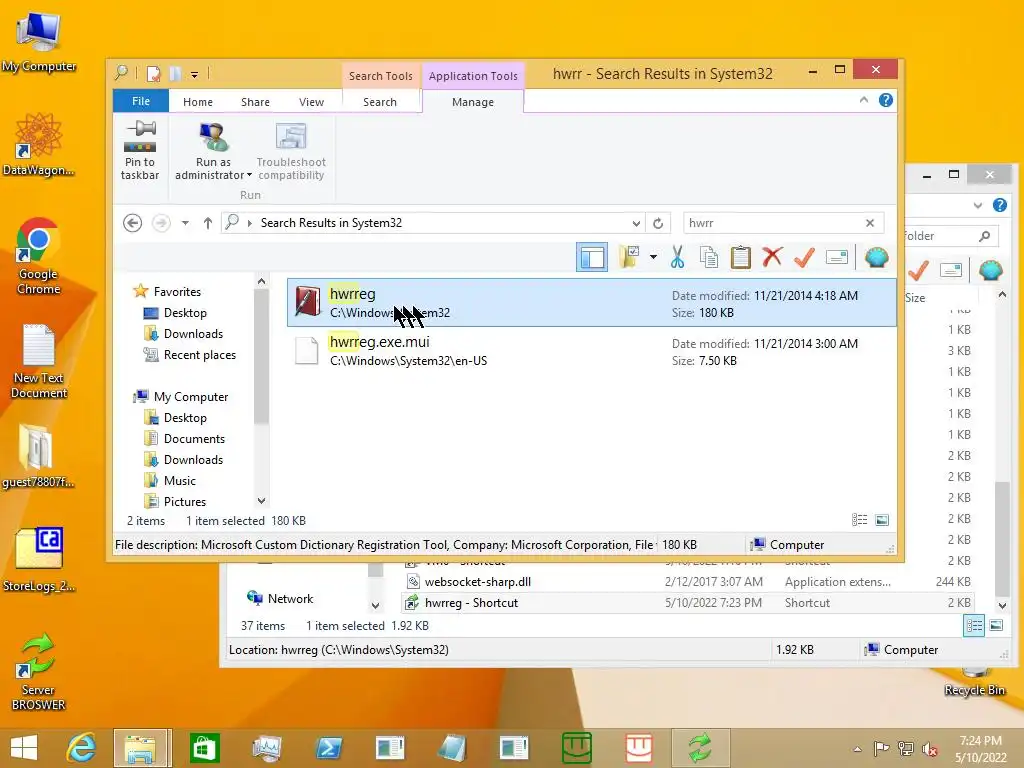Delete with red X toolbar icon
The image size is (1024, 768).
[773, 257]
